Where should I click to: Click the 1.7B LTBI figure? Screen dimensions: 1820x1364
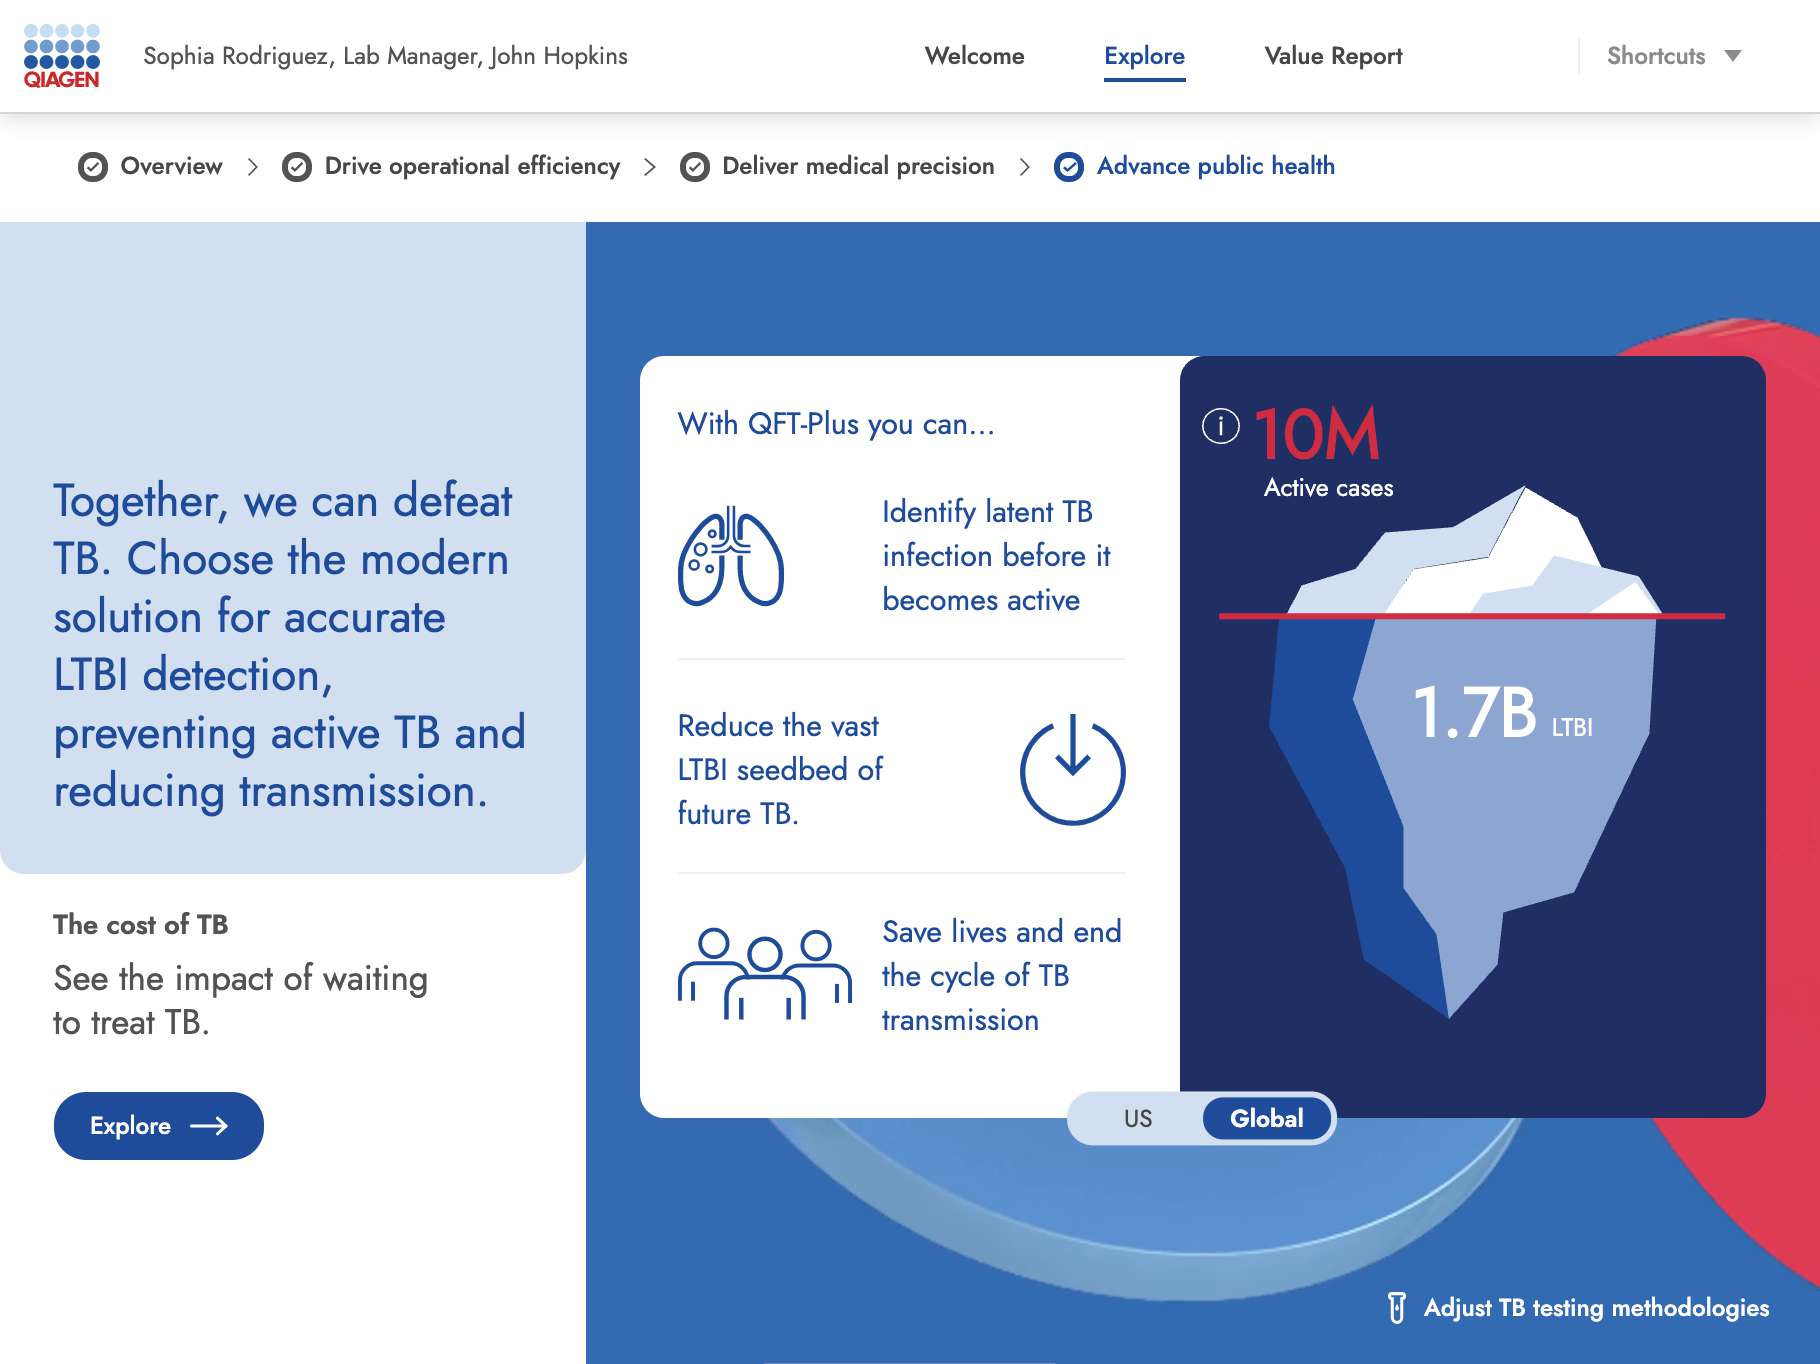tap(1502, 713)
